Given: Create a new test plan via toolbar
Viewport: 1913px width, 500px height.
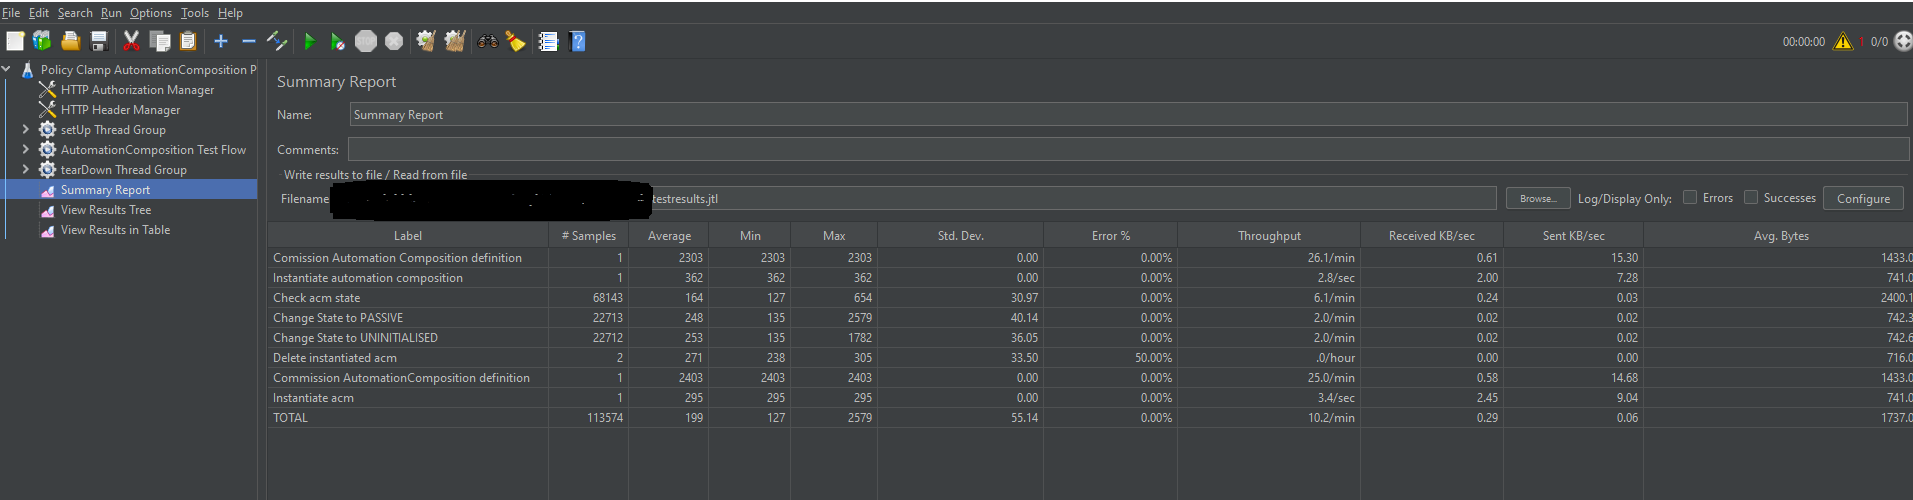Looking at the screenshot, I should point(15,41).
